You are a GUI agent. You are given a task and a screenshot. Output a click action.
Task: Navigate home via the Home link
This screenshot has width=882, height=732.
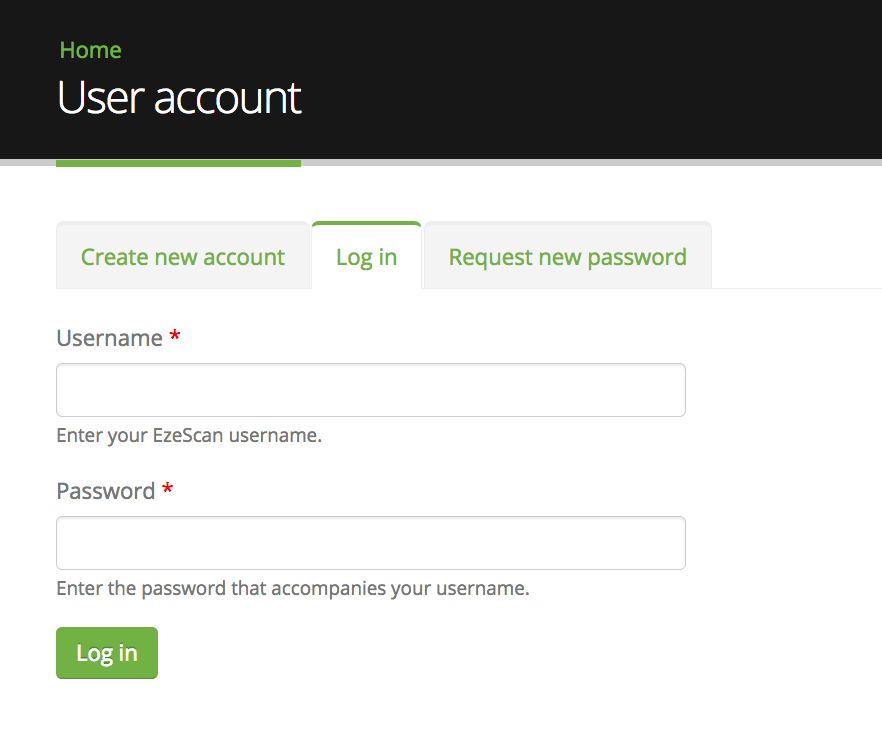point(90,49)
